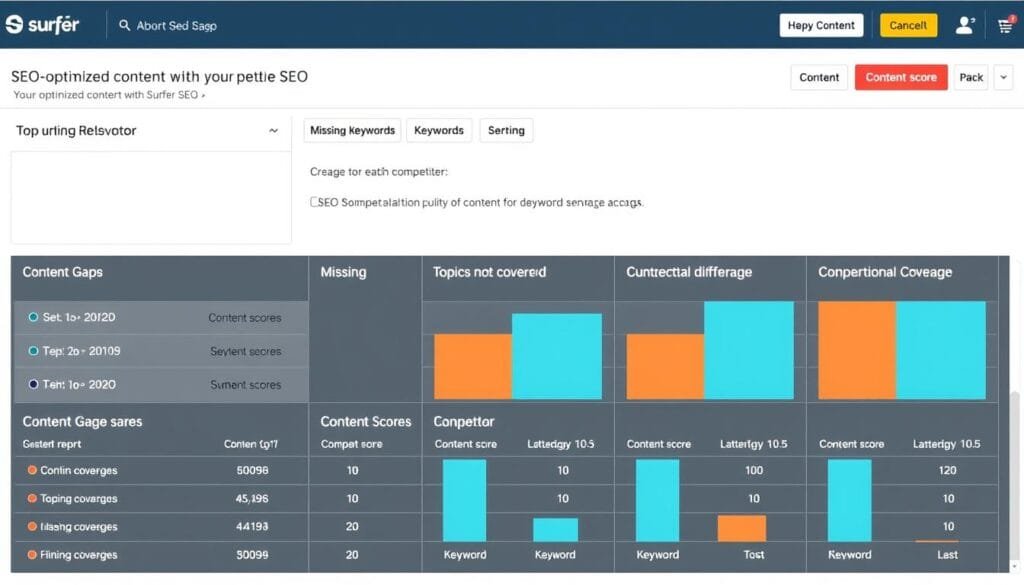Open the dropdown arrow next to Pack
Image resolution: width=1024 pixels, height=585 pixels.
coord(1003,77)
